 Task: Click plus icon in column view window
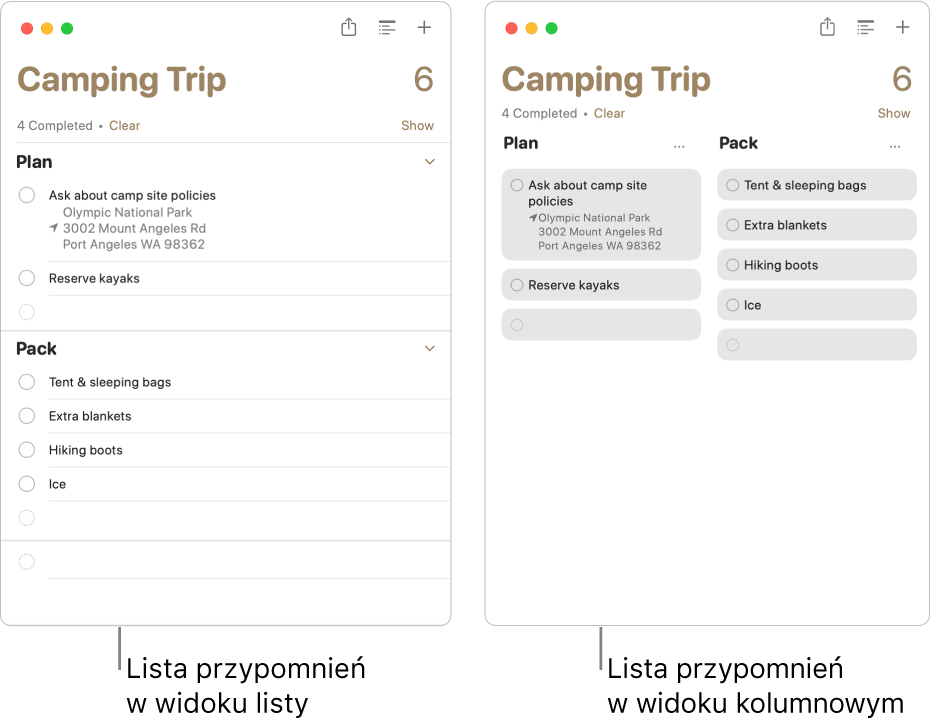click(903, 28)
